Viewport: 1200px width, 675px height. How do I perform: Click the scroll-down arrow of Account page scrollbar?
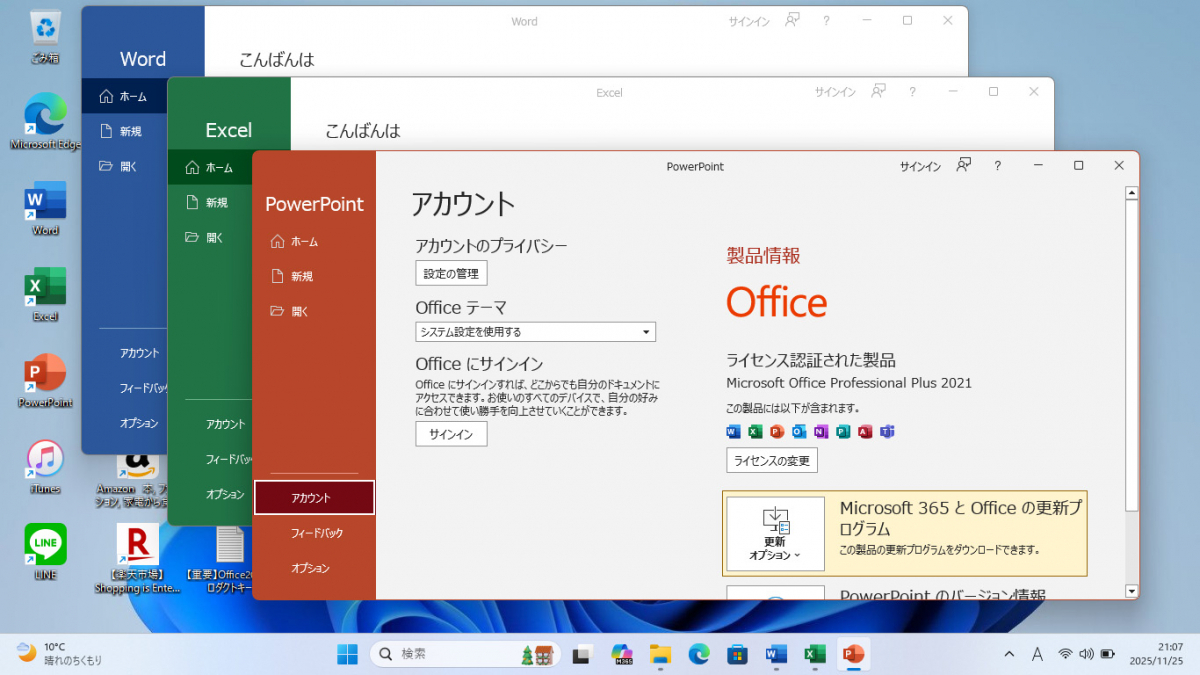(x=1131, y=591)
